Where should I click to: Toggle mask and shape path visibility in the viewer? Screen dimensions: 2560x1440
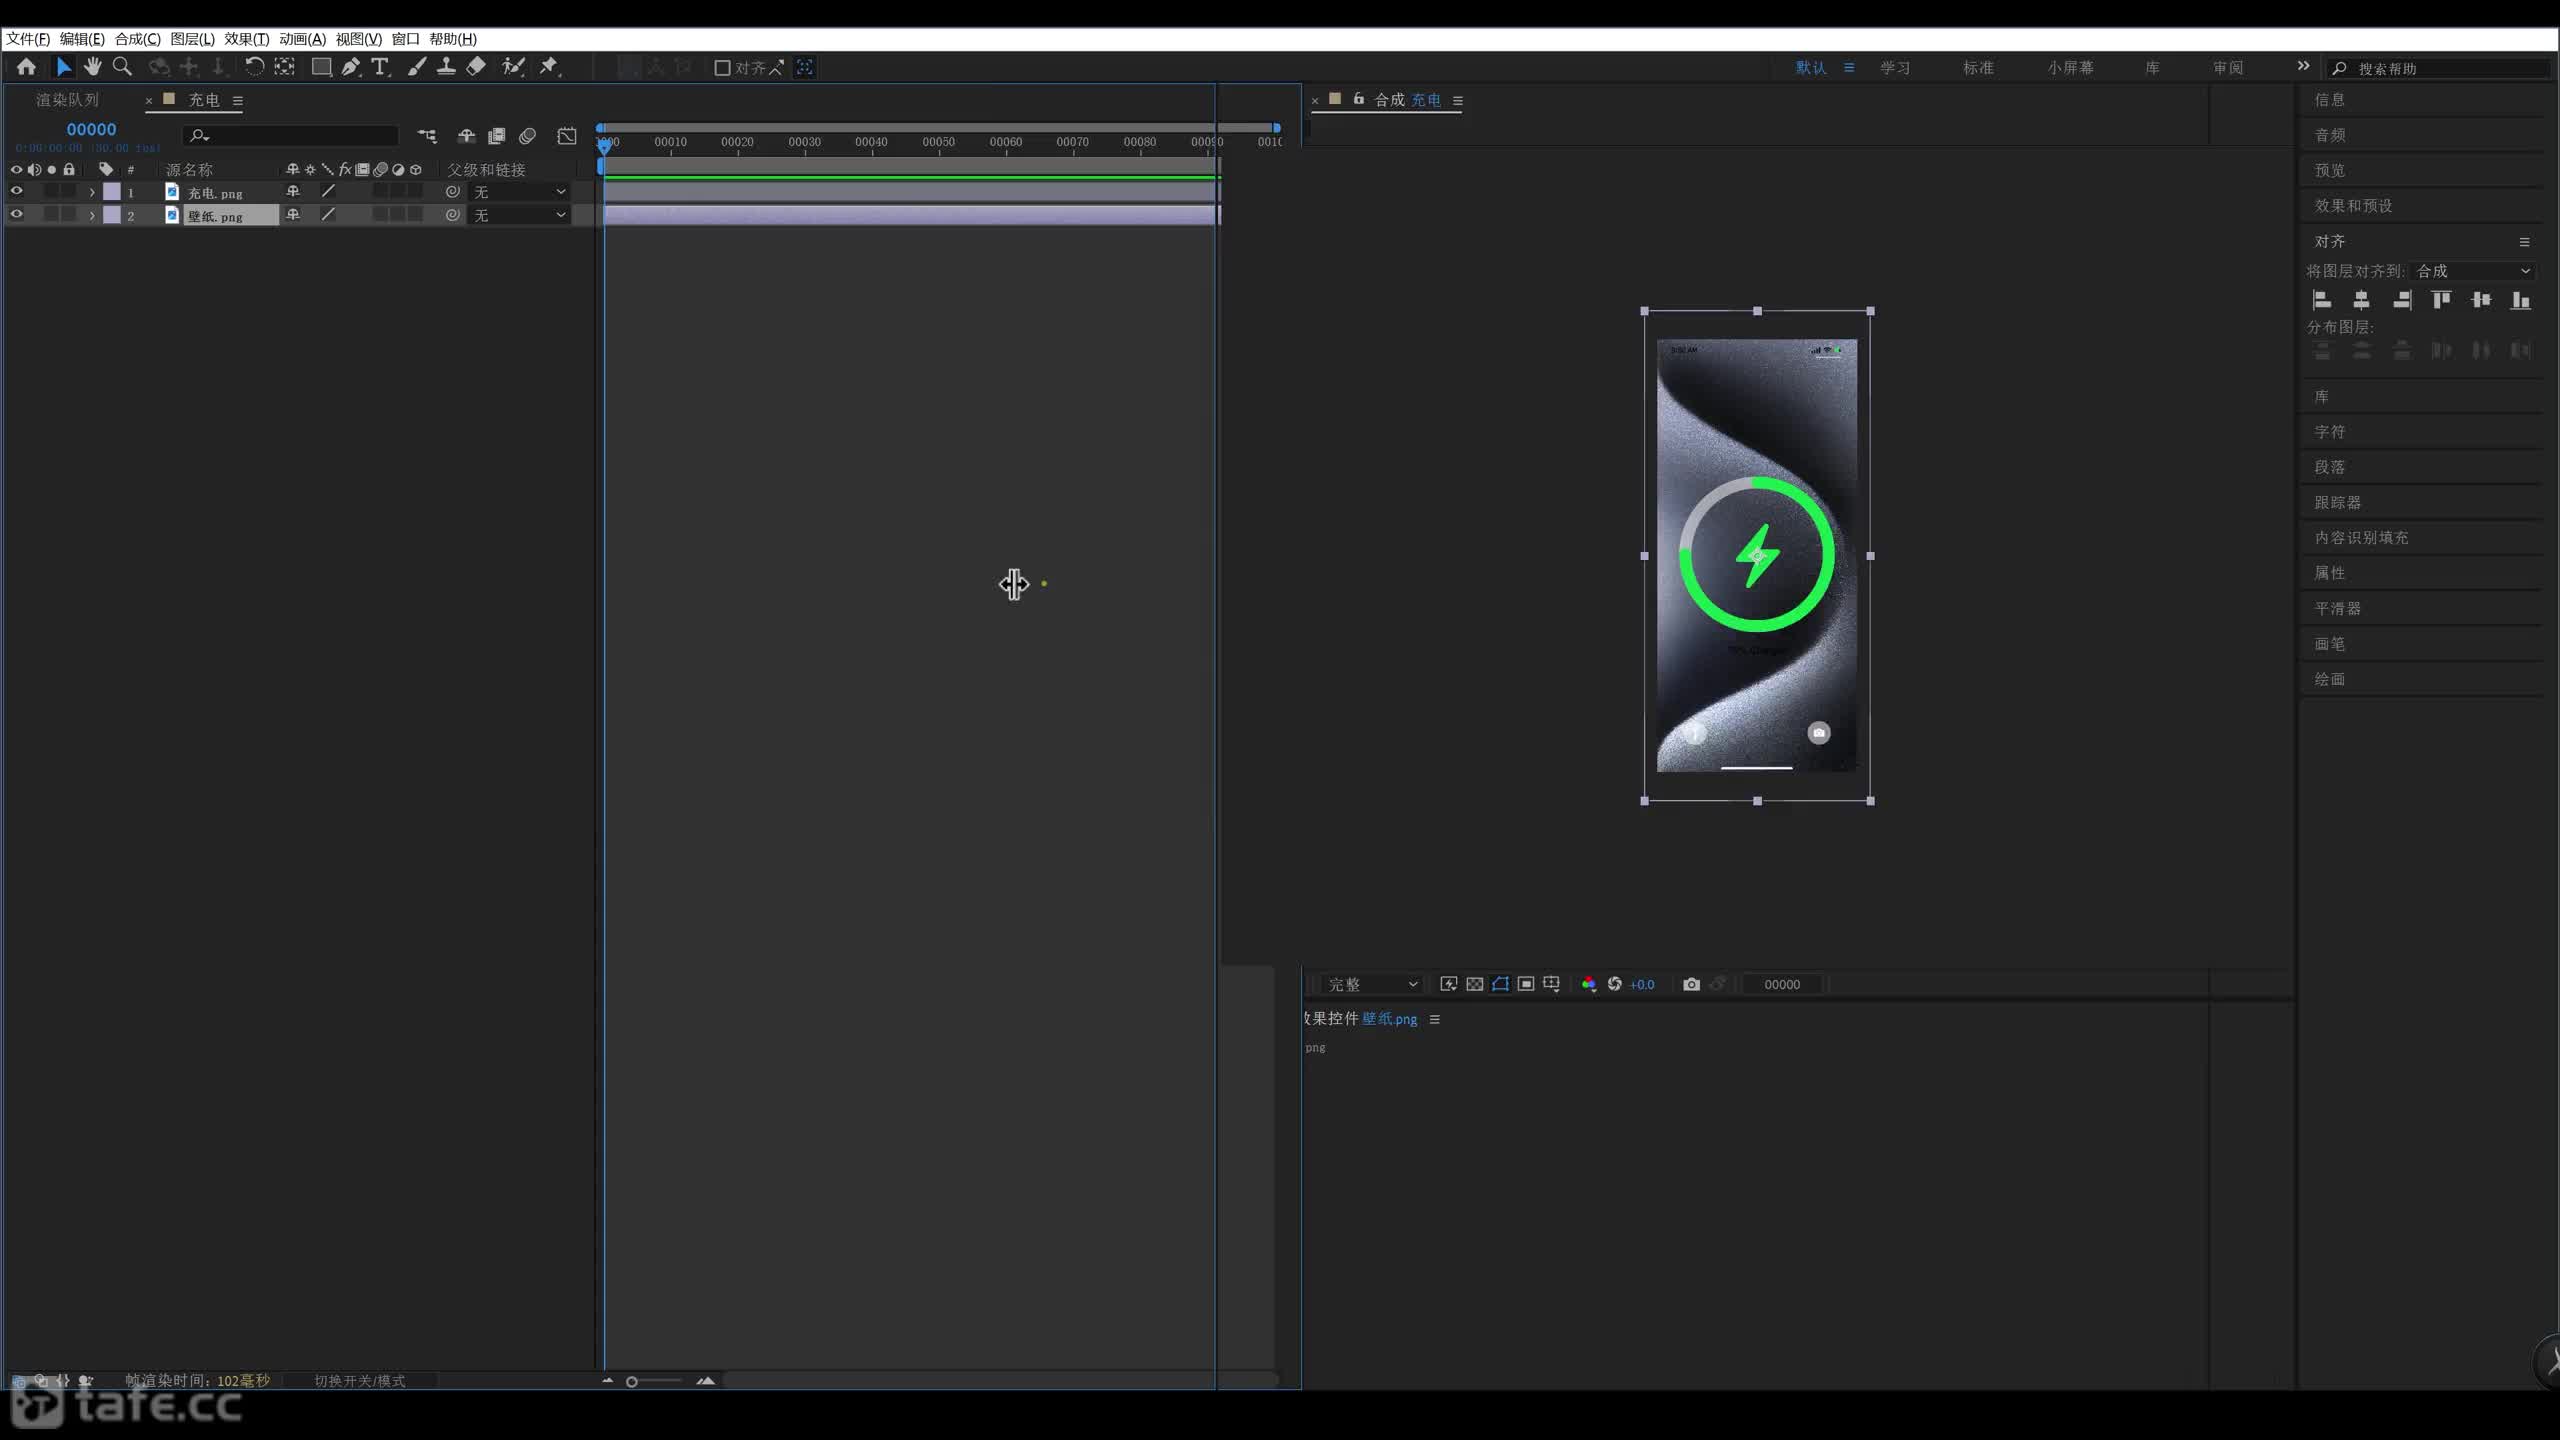coord(1500,984)
